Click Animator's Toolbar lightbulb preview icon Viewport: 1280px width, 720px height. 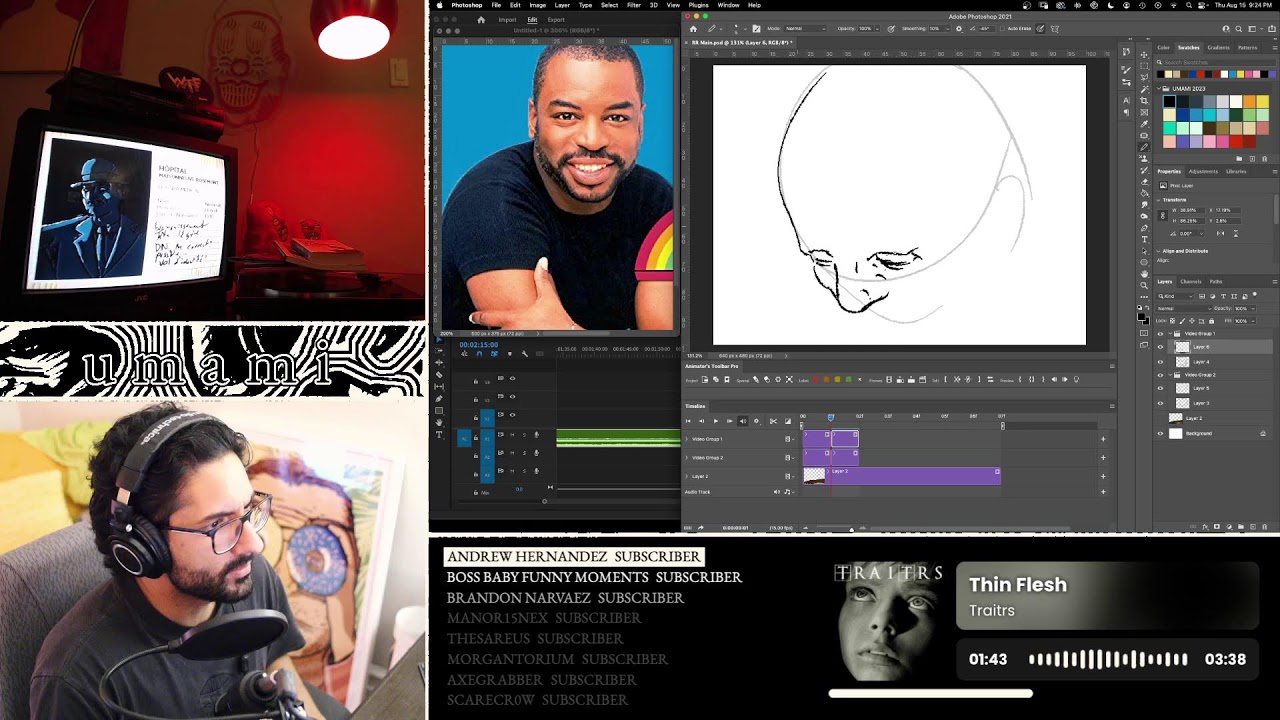pyautogui.click(x=1076, y=380)
